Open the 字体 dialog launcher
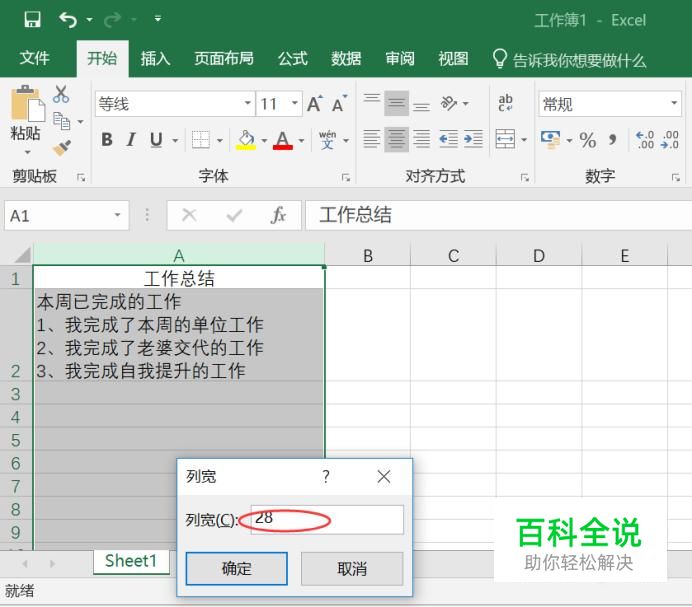The width and height of the screenshot is (692, 607). coord(346,177)
